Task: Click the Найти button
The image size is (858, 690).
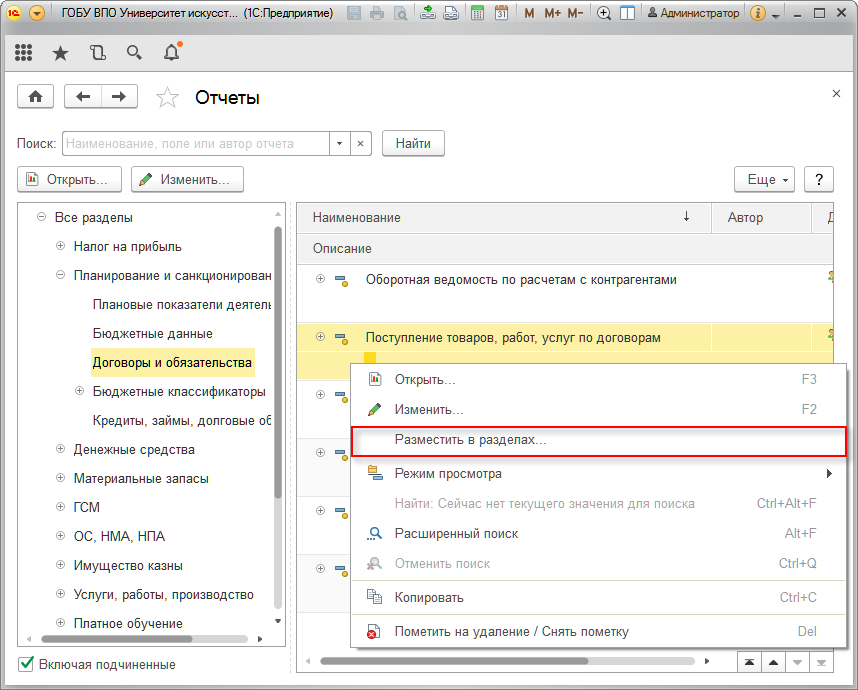Action: tap(413, 143)
